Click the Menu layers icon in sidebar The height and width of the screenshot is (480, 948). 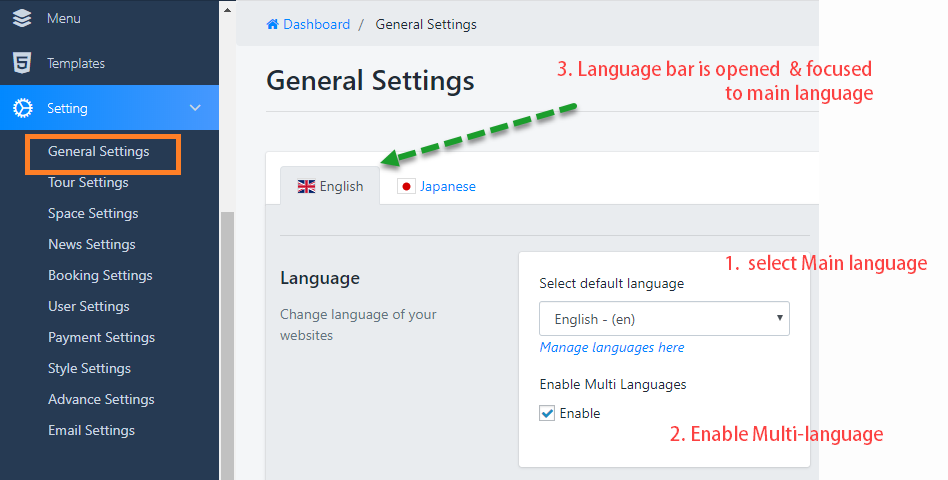point(22,18)
